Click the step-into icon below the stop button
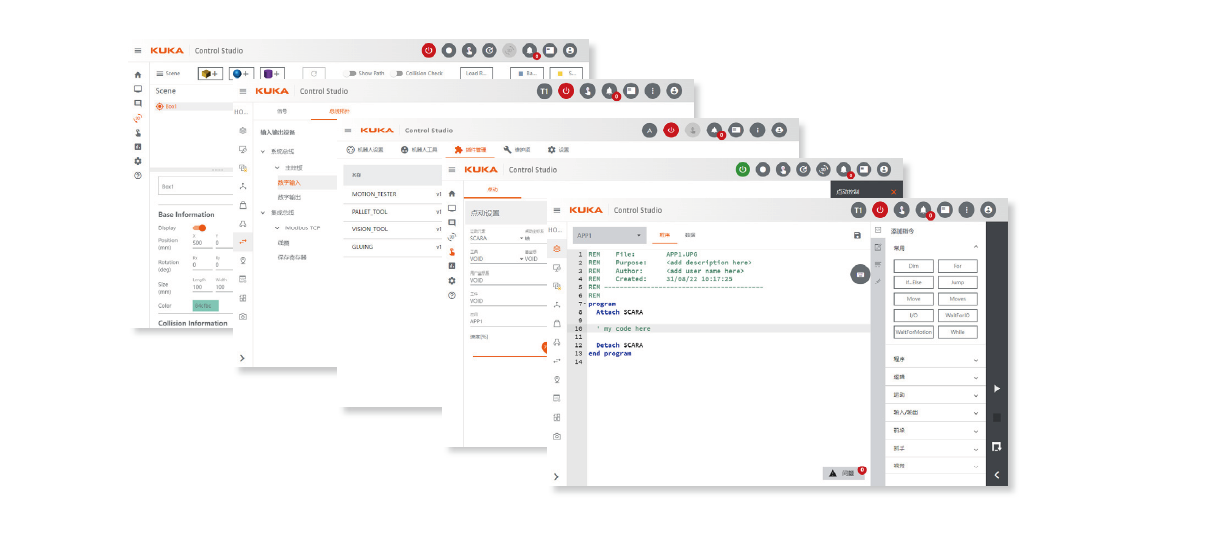Image resolution: width=1208 pixels, height=537 pixels. point(996,446)
